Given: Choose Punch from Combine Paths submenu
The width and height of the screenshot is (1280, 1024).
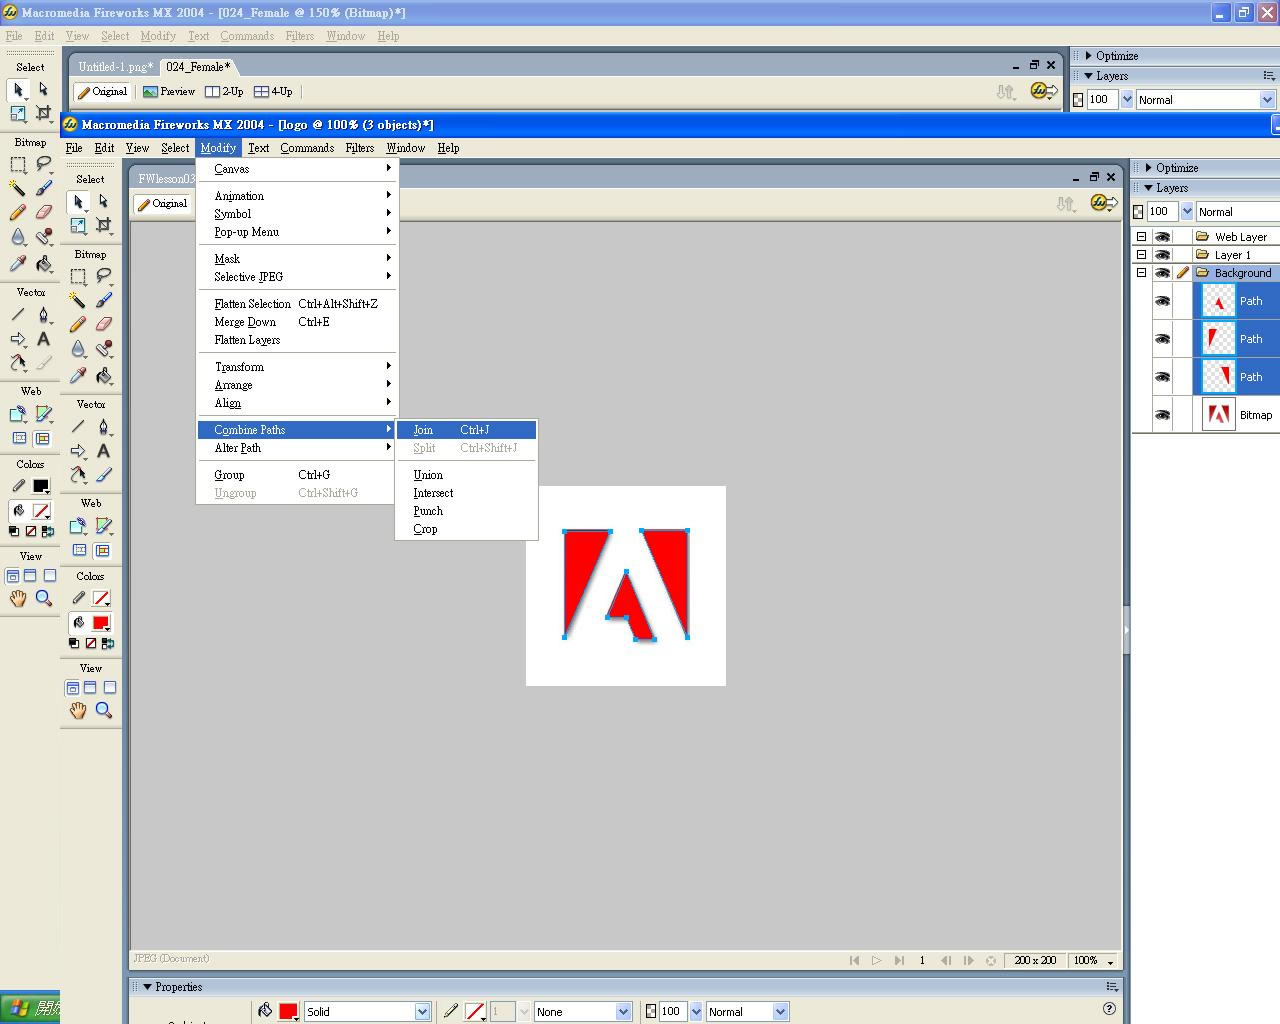Looking at the screenshot, I should (466, 511).
